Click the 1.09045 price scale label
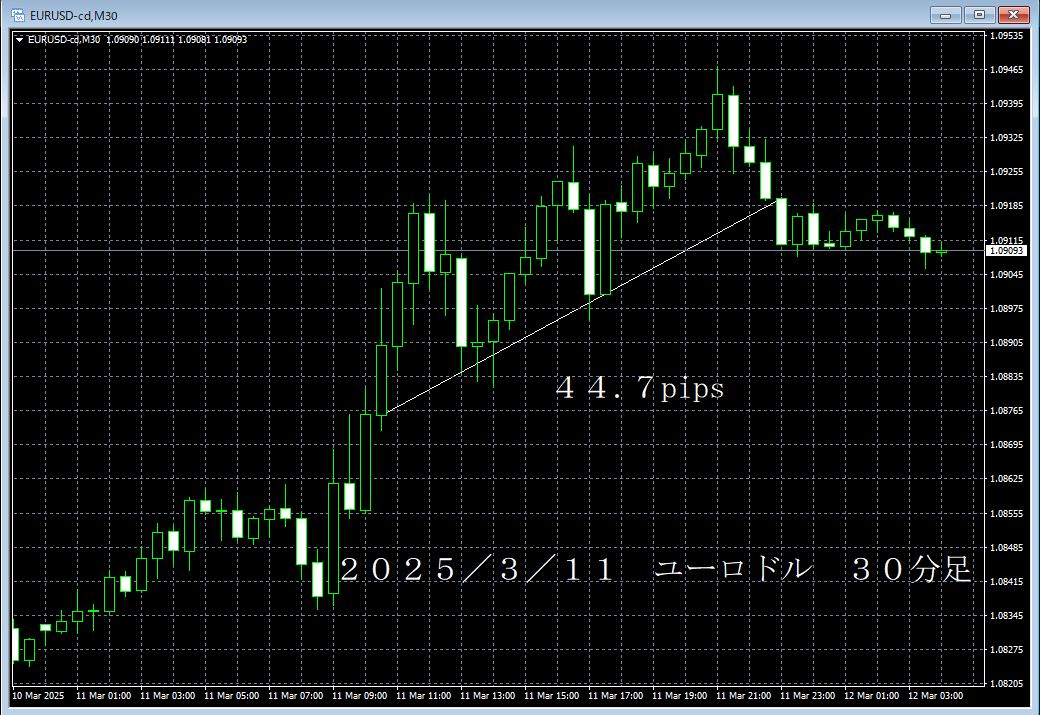The height and width of the screenshot is (715, 1040). (1006, 275)
